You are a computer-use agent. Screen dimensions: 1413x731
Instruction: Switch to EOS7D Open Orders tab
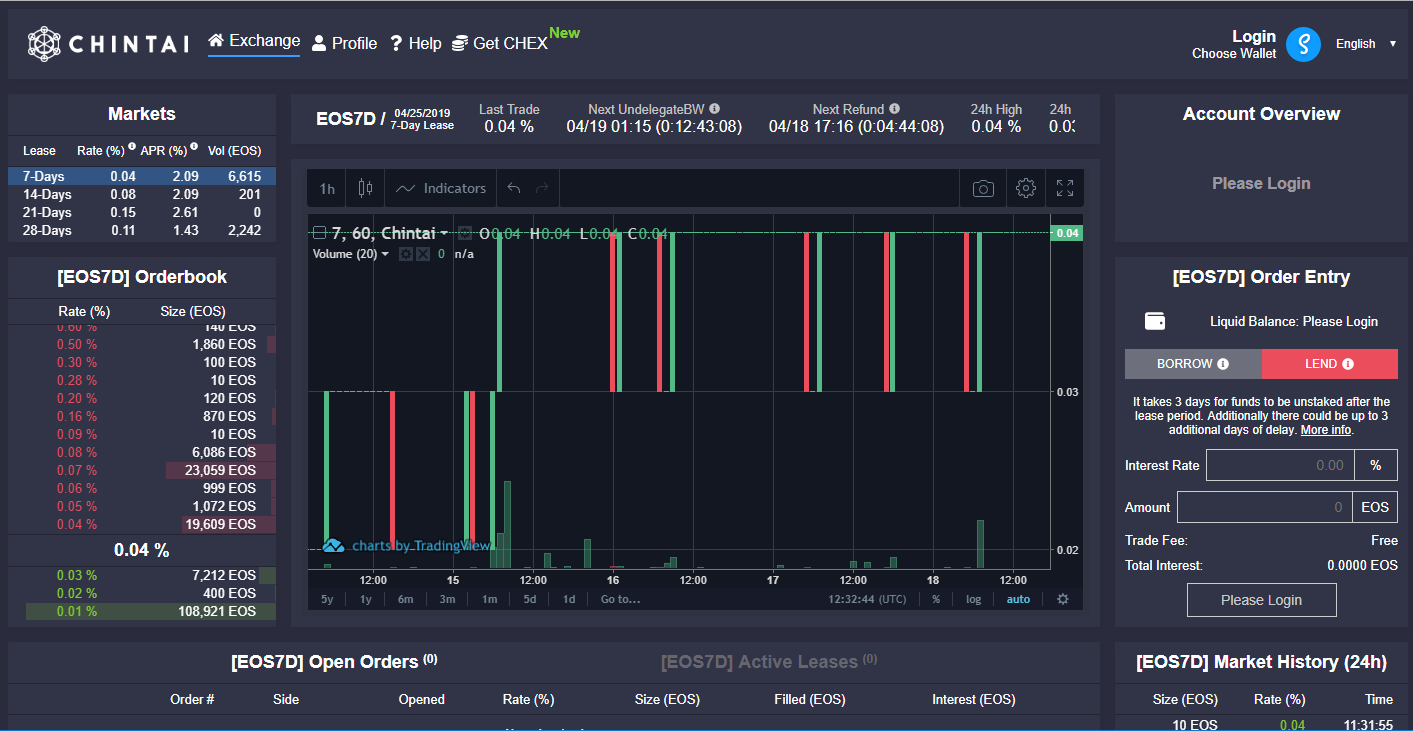334,662
